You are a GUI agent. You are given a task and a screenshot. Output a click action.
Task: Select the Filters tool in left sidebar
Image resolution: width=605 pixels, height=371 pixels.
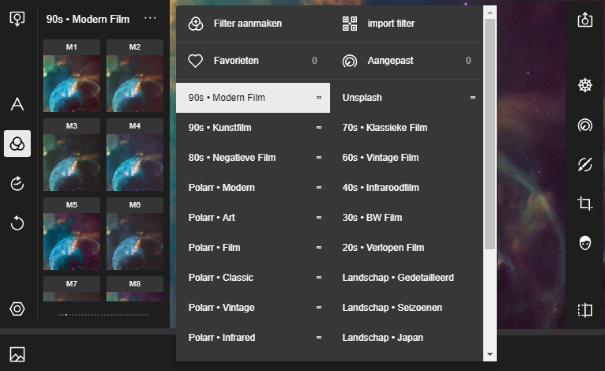coord(17,143)
